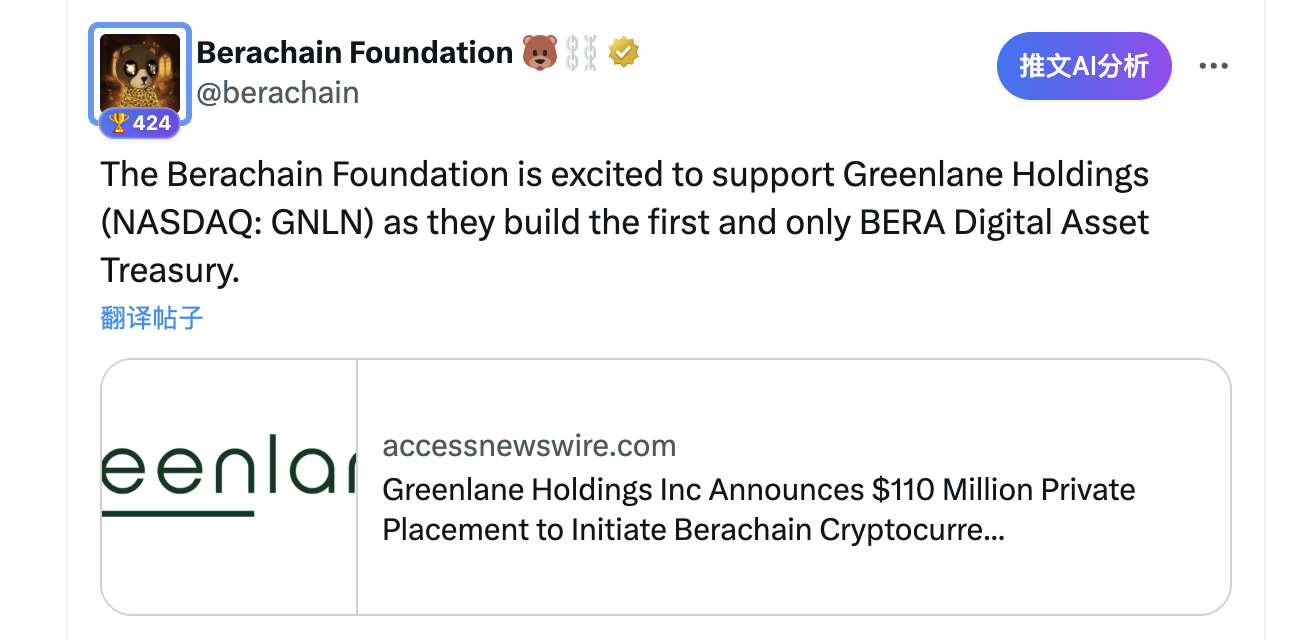Open the Greenlane $110 Million Private Placement headline
The image size is (1308, 640).
(x=758, y=490)
